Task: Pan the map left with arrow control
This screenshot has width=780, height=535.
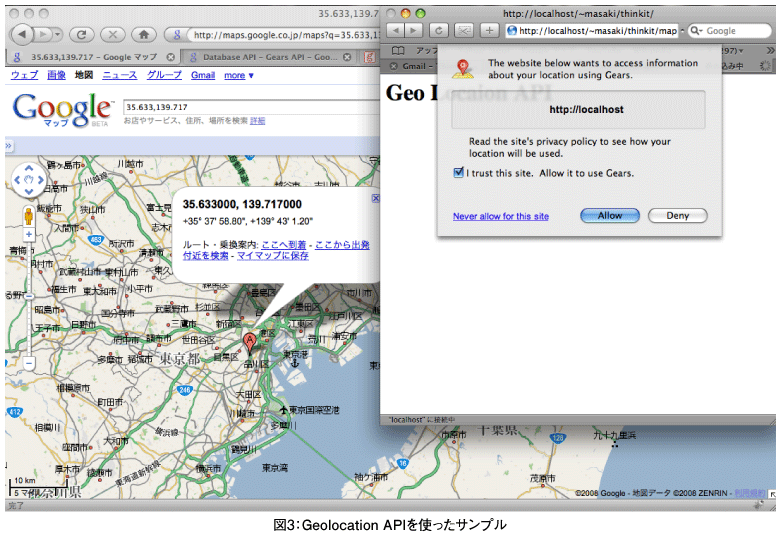Action: [17, 180]
